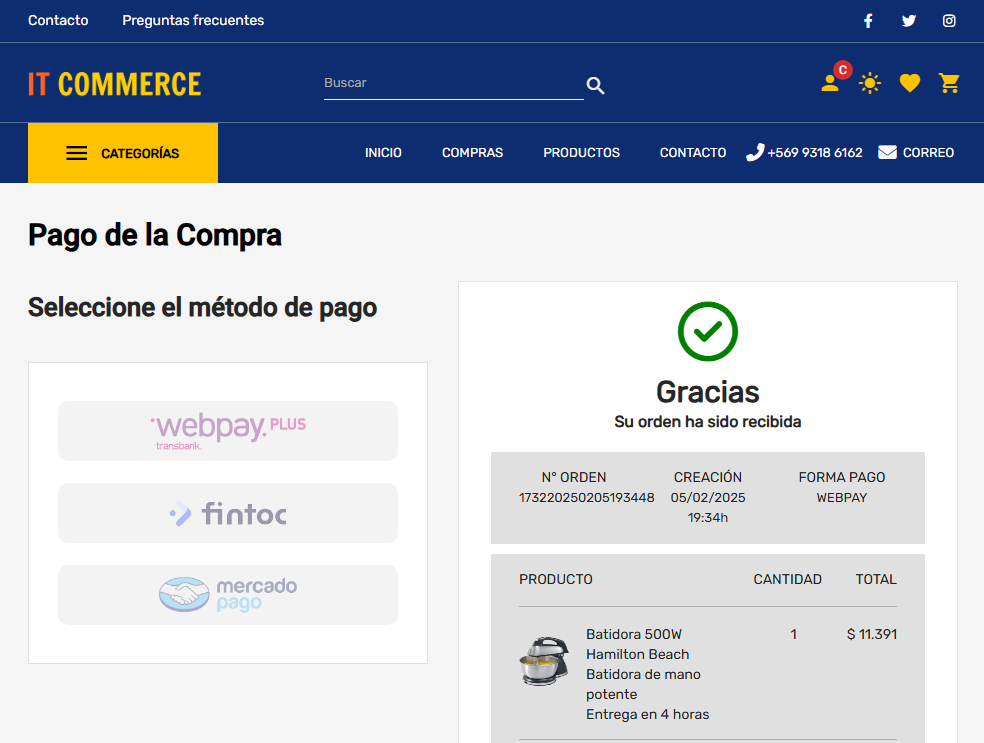
Task: Open the PRODUCTOS menu item
Action: 581,153
